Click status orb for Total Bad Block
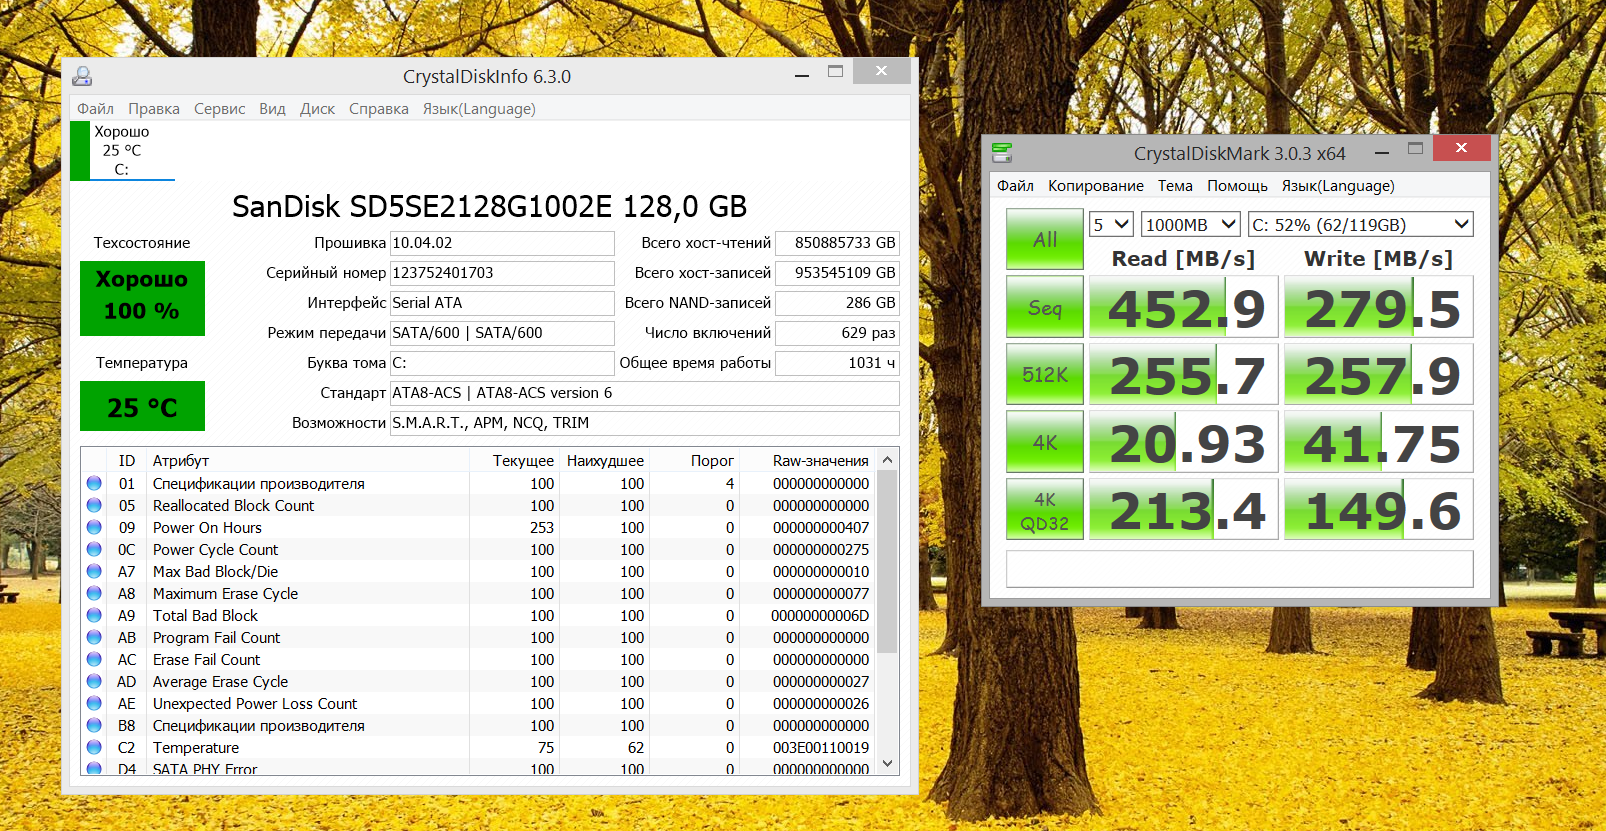Viewport: 1606px width, 831px height. [x=94, y=615]
